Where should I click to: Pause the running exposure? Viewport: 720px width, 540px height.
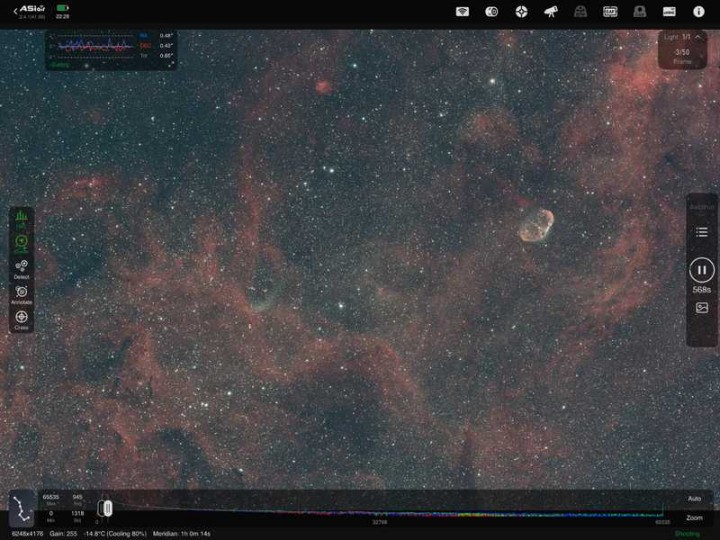[702, 269]
